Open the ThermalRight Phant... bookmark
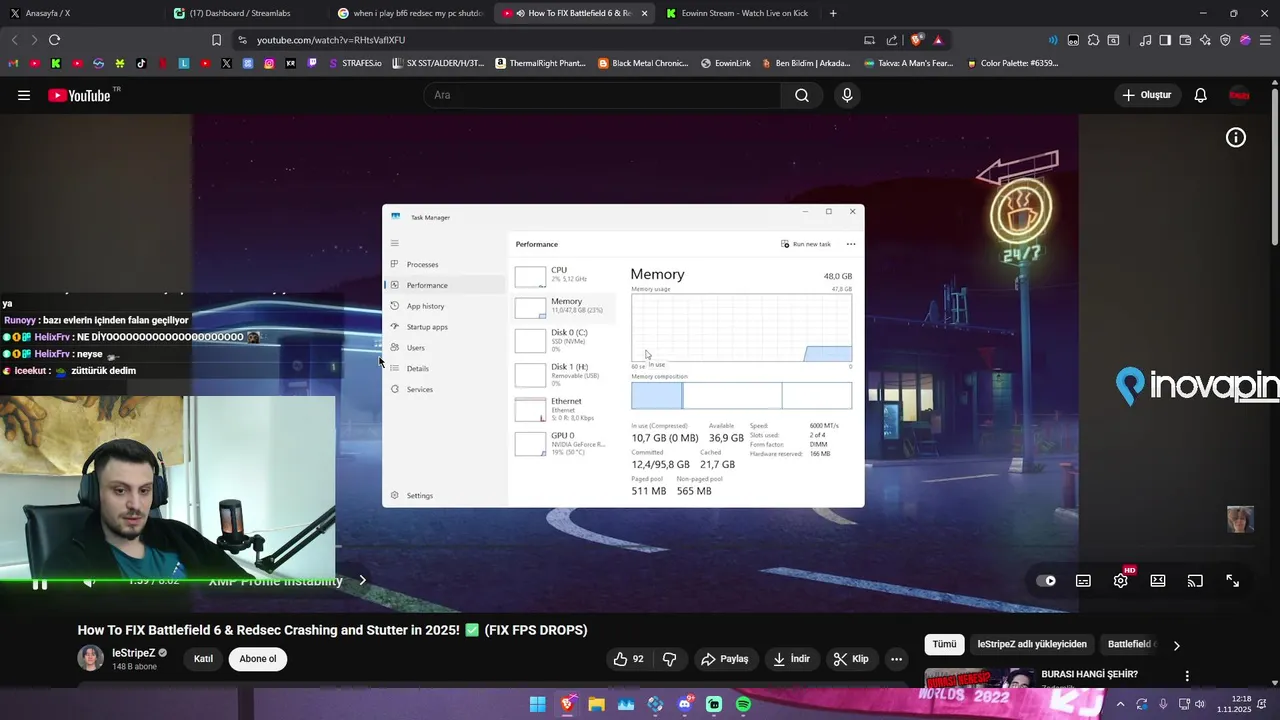The height and width of the screenshot is (720, 1280). pos(541,63)
